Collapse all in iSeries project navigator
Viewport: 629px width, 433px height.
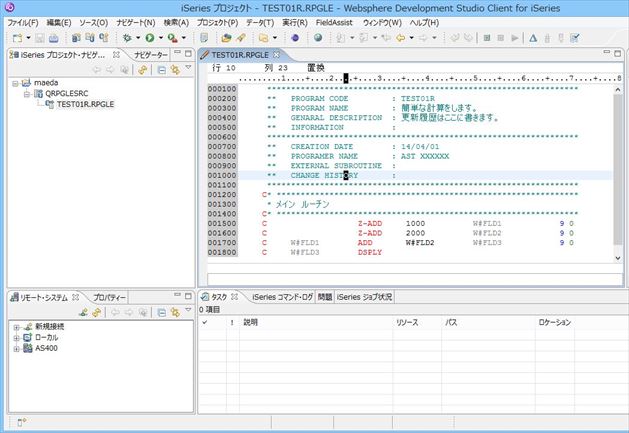click(161, 70)
